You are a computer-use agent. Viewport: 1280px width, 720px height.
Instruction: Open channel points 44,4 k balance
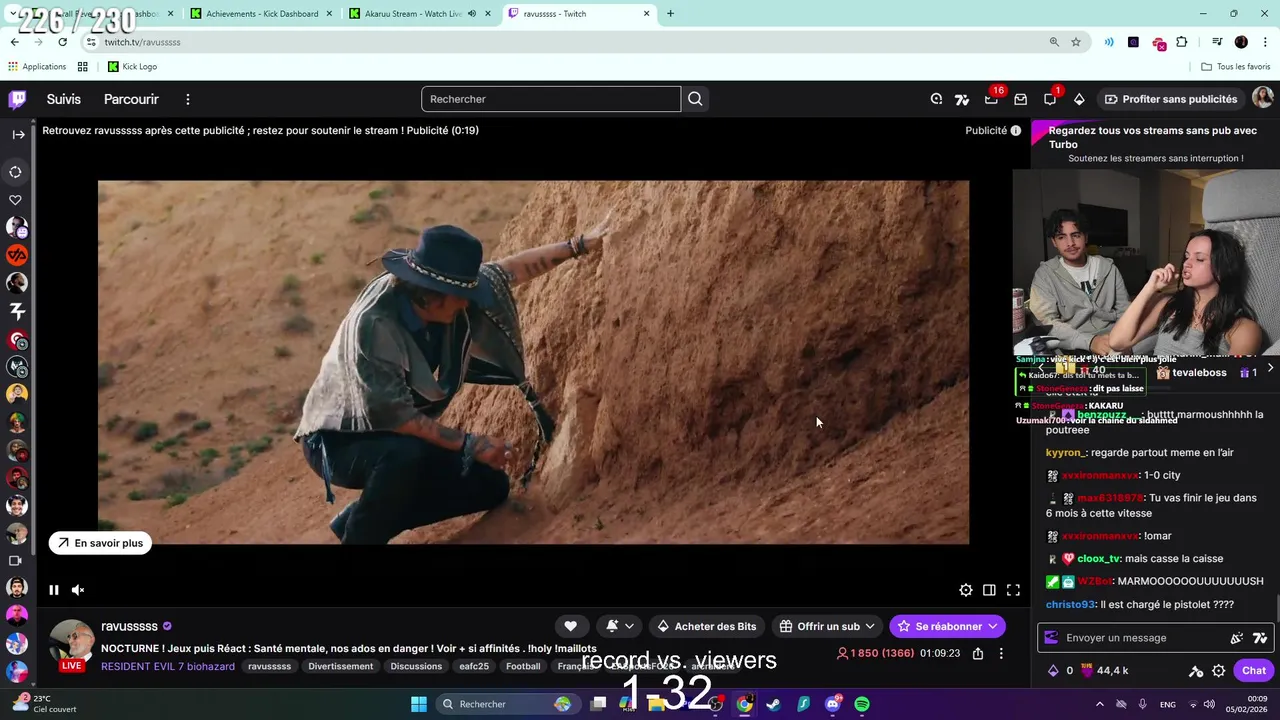click(x=1103, y=671)
